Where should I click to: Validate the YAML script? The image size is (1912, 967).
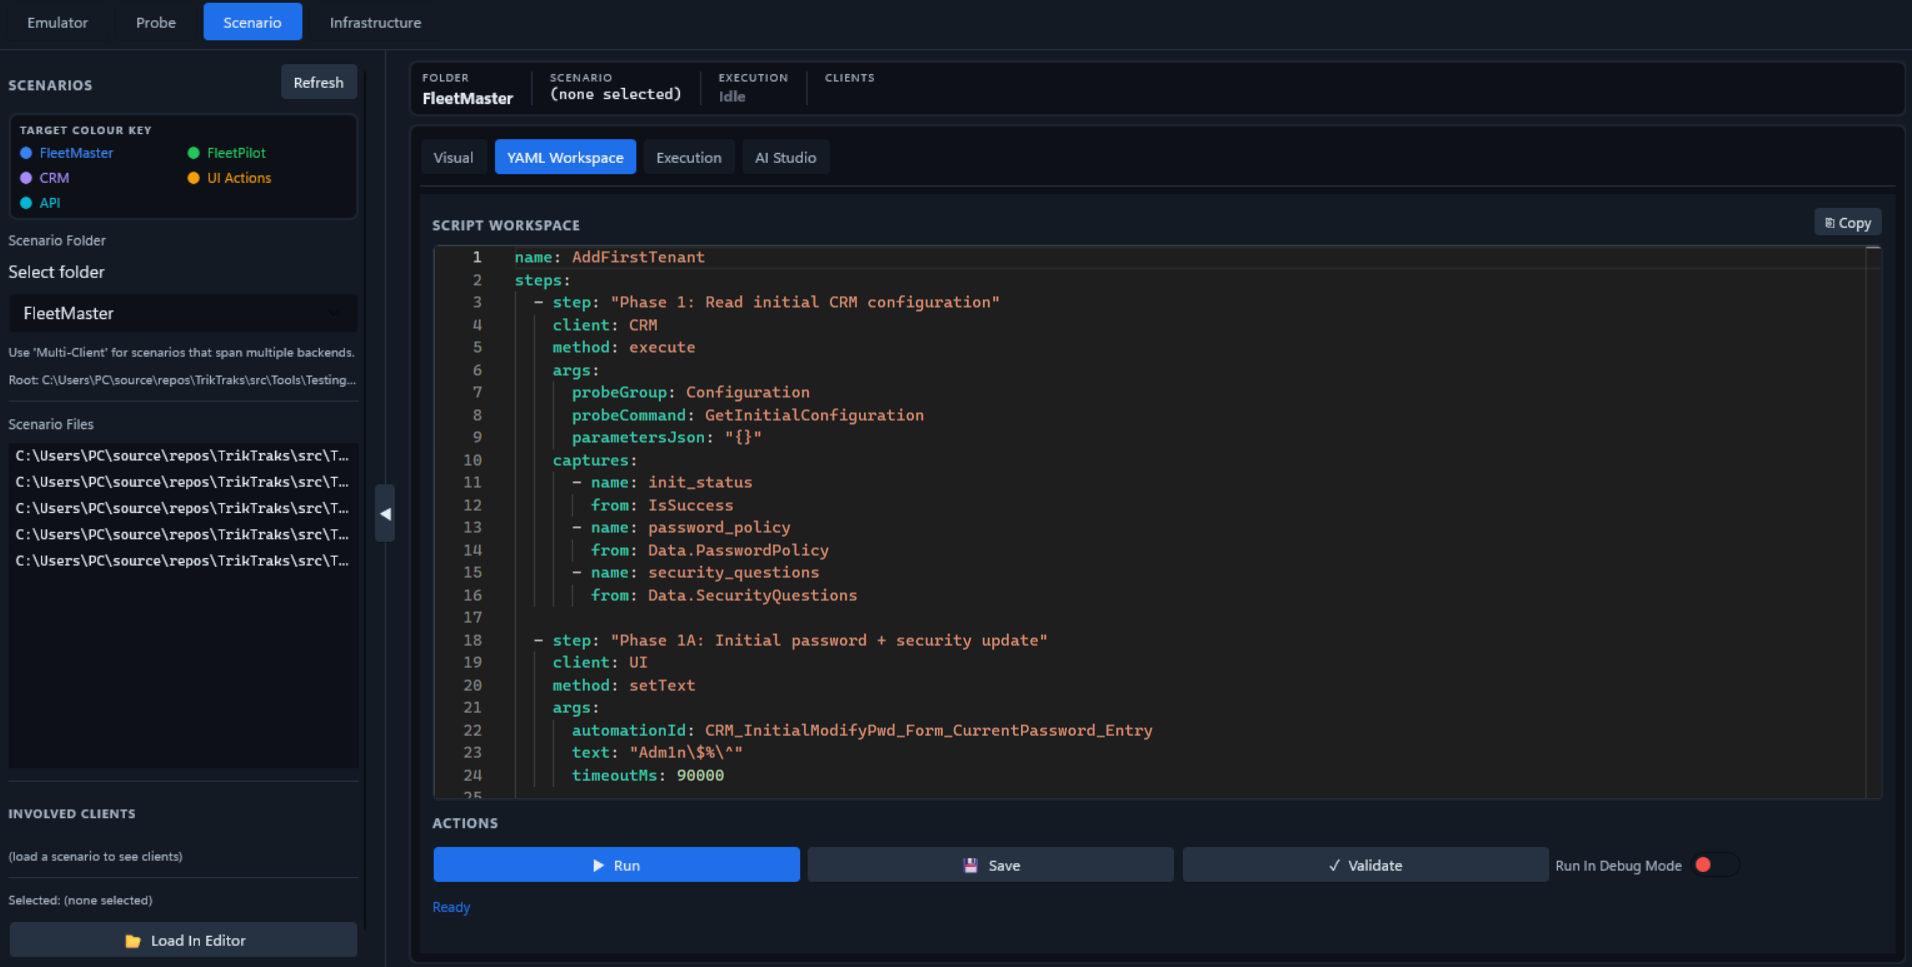(1365, 865)
